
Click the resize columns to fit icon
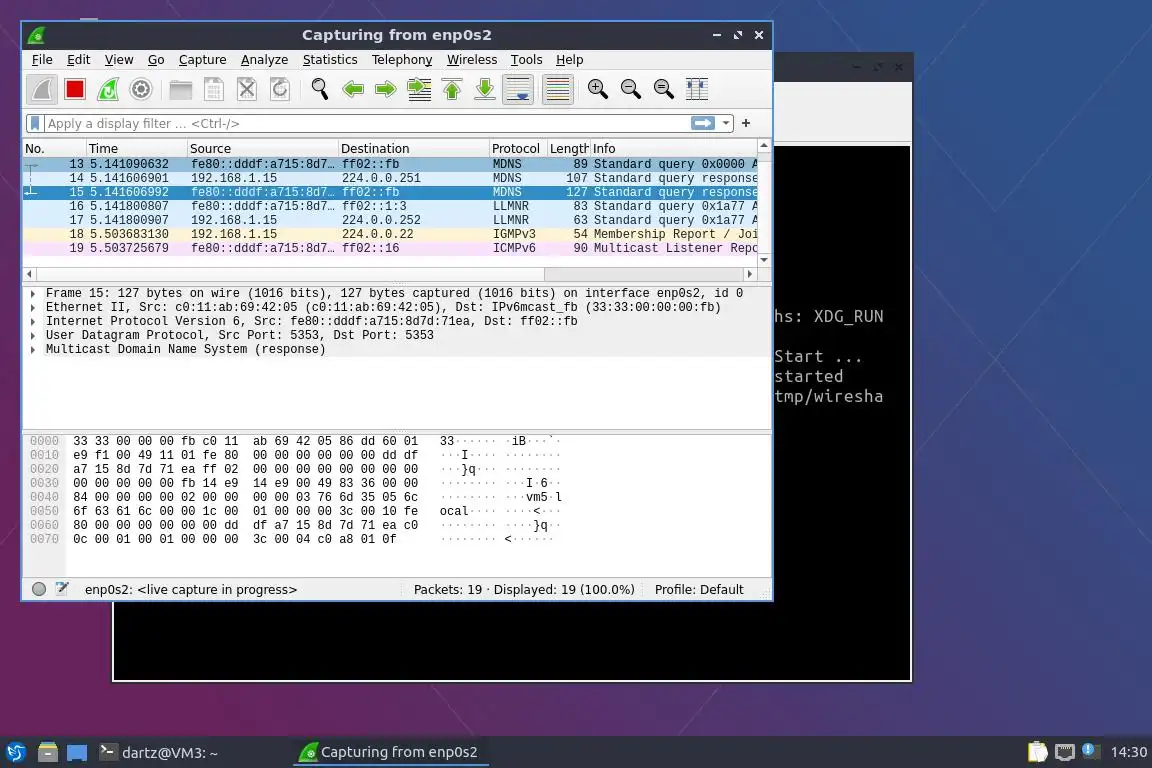click(696, 90)
